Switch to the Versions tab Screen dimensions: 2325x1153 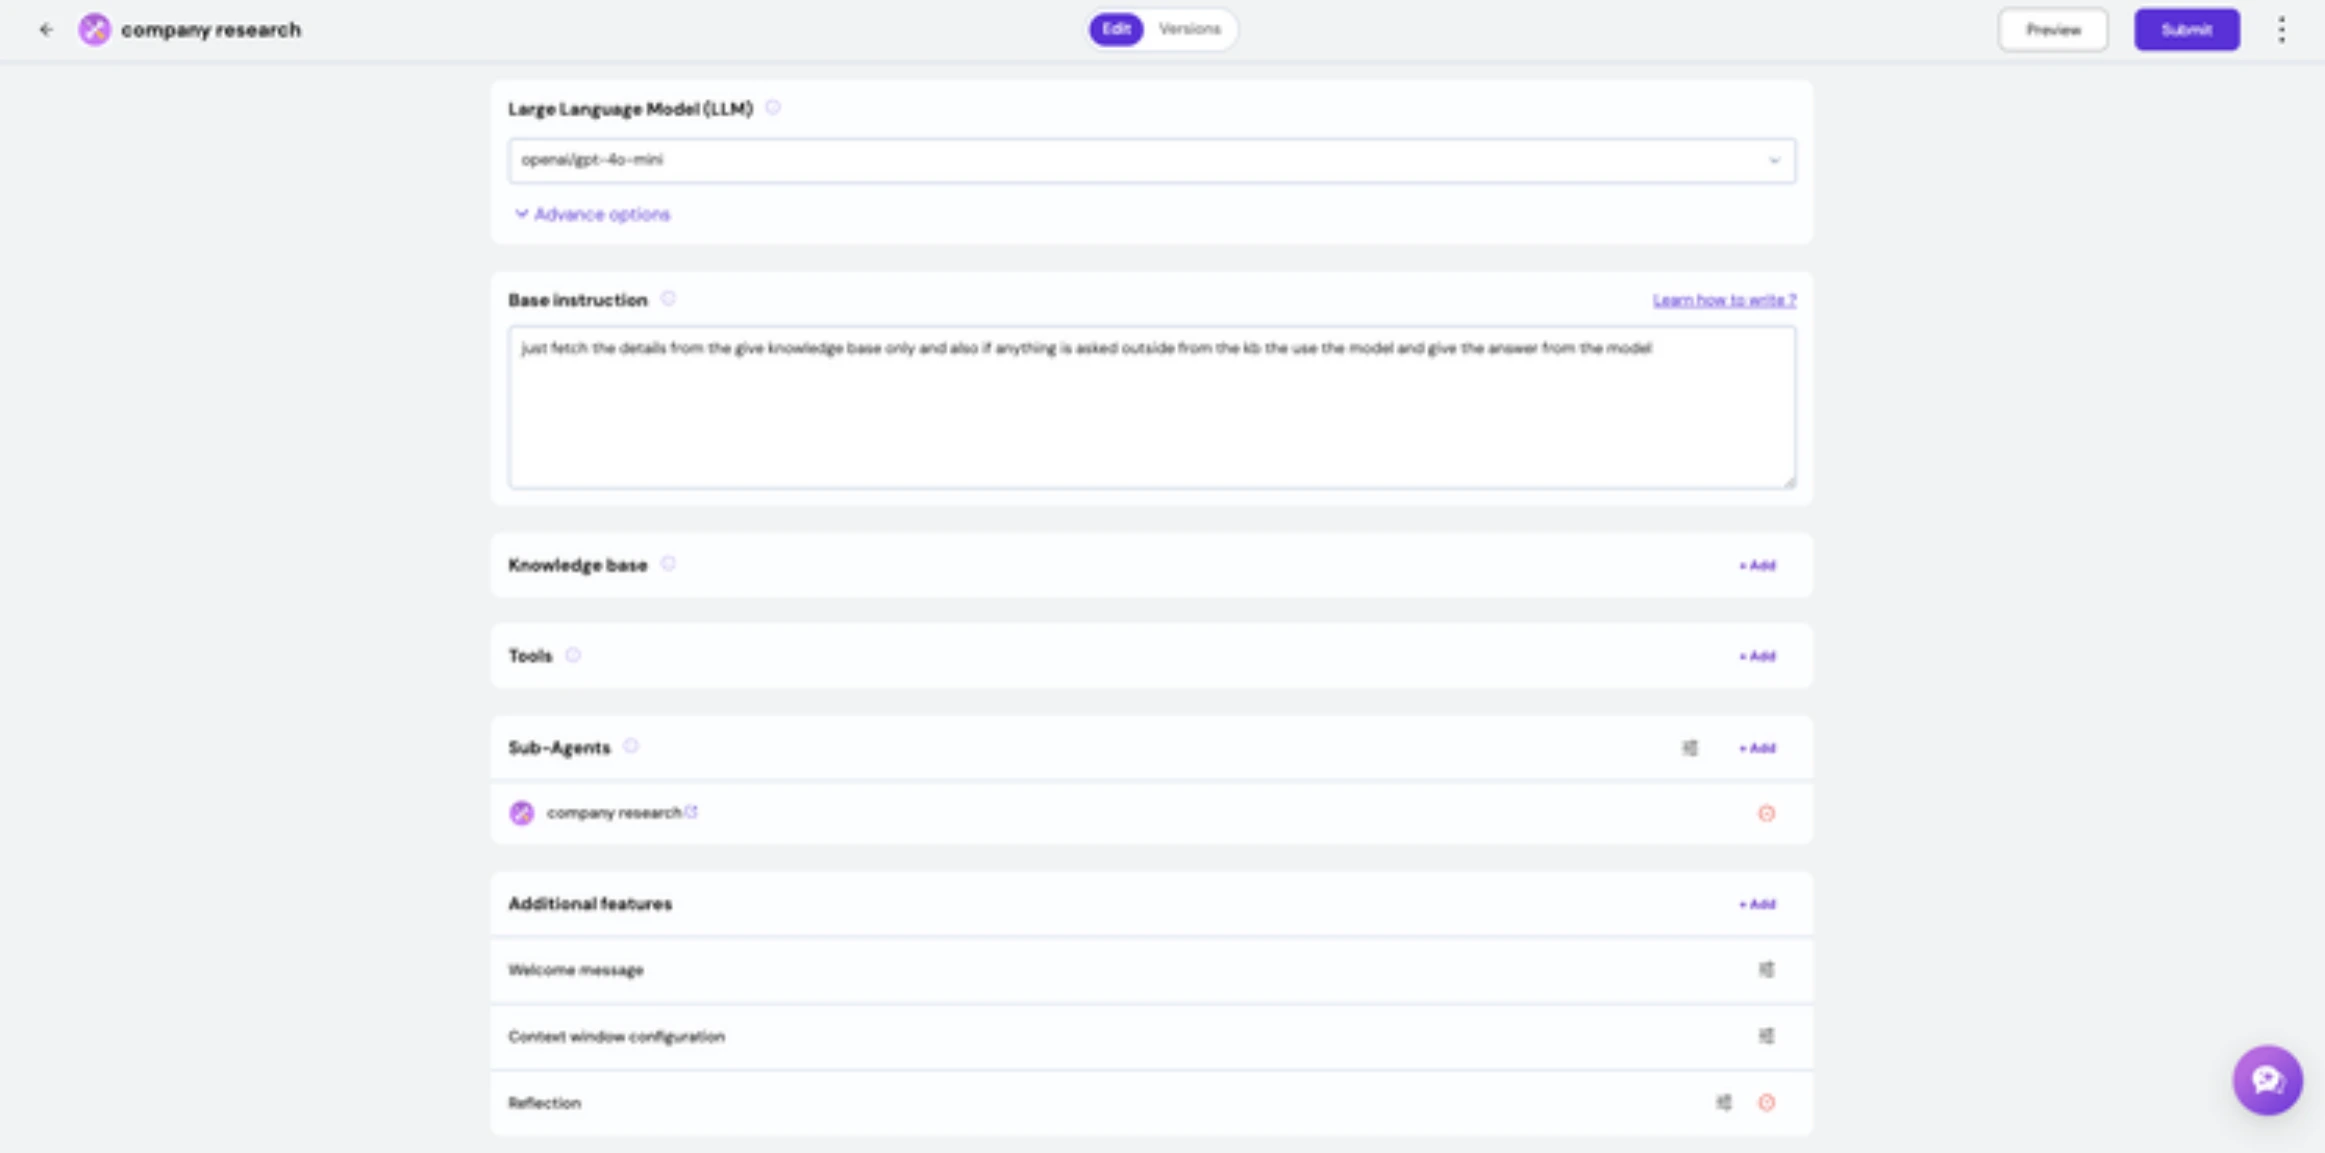(1189, 29)
